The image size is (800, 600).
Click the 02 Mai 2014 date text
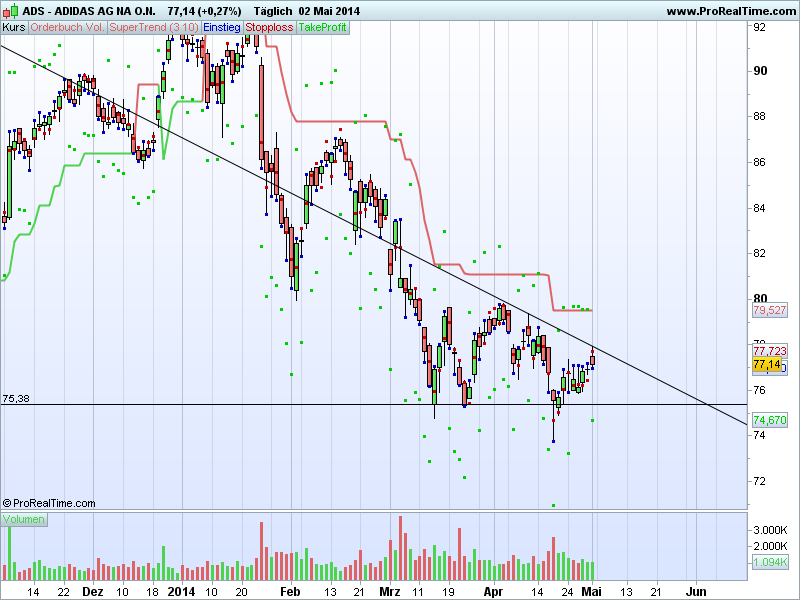[329, 11]
